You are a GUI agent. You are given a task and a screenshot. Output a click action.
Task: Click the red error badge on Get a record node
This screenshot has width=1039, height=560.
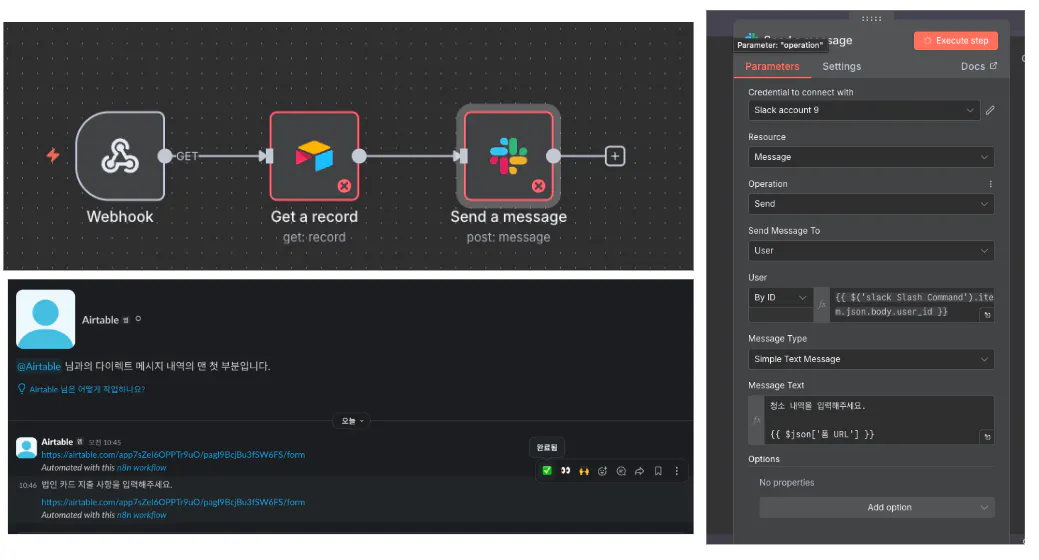[x=344, y=186]
